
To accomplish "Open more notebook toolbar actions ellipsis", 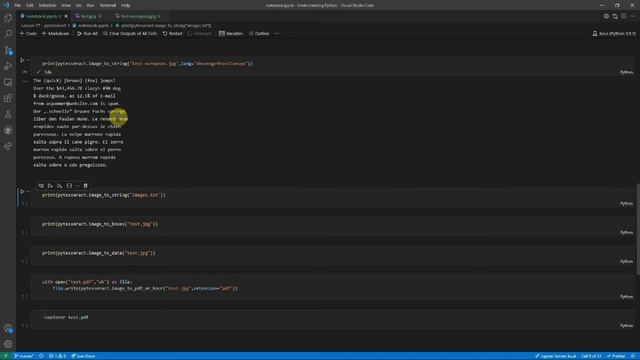I will (x=277, y=33).
